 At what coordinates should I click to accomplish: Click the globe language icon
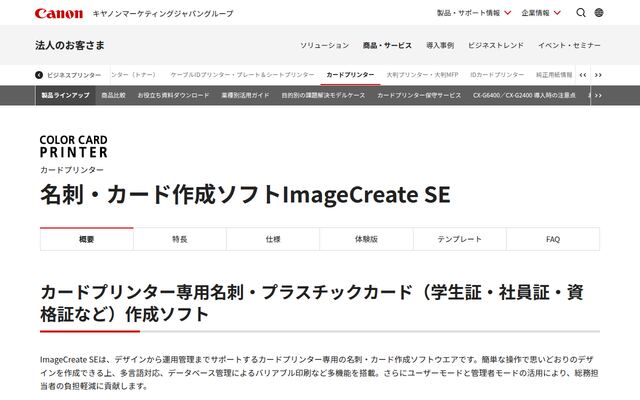point(599,13)
